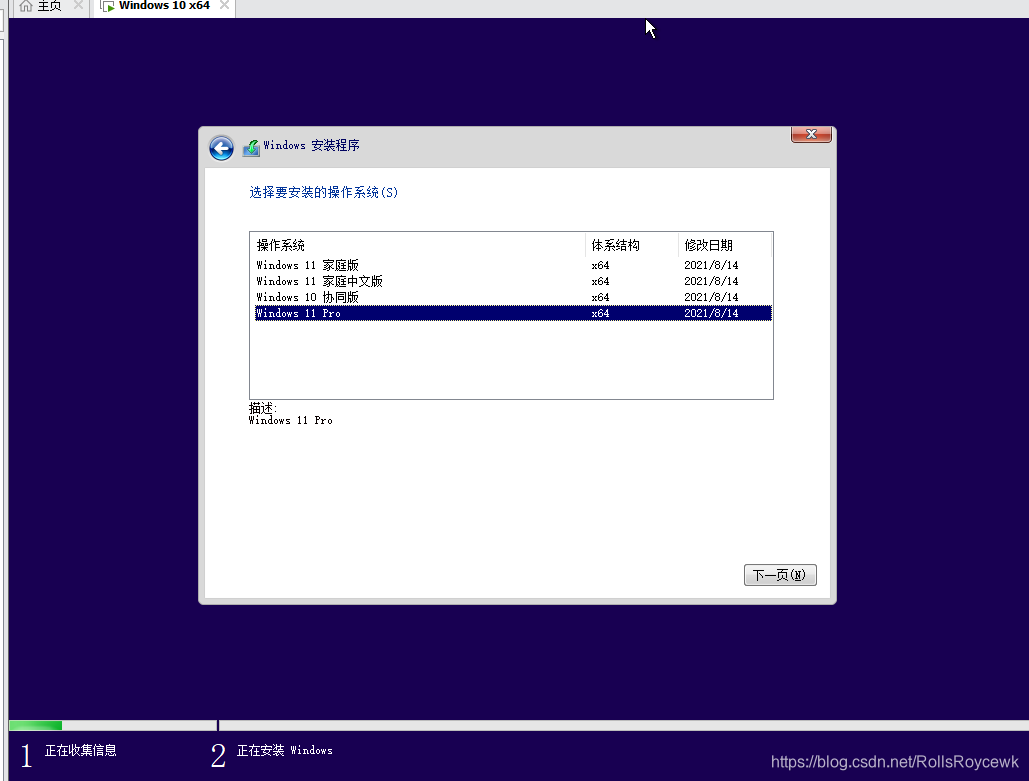Switch to the 主页 tab
The width and height of the screenshot is (1029, 781).
[x=49, y=6]
